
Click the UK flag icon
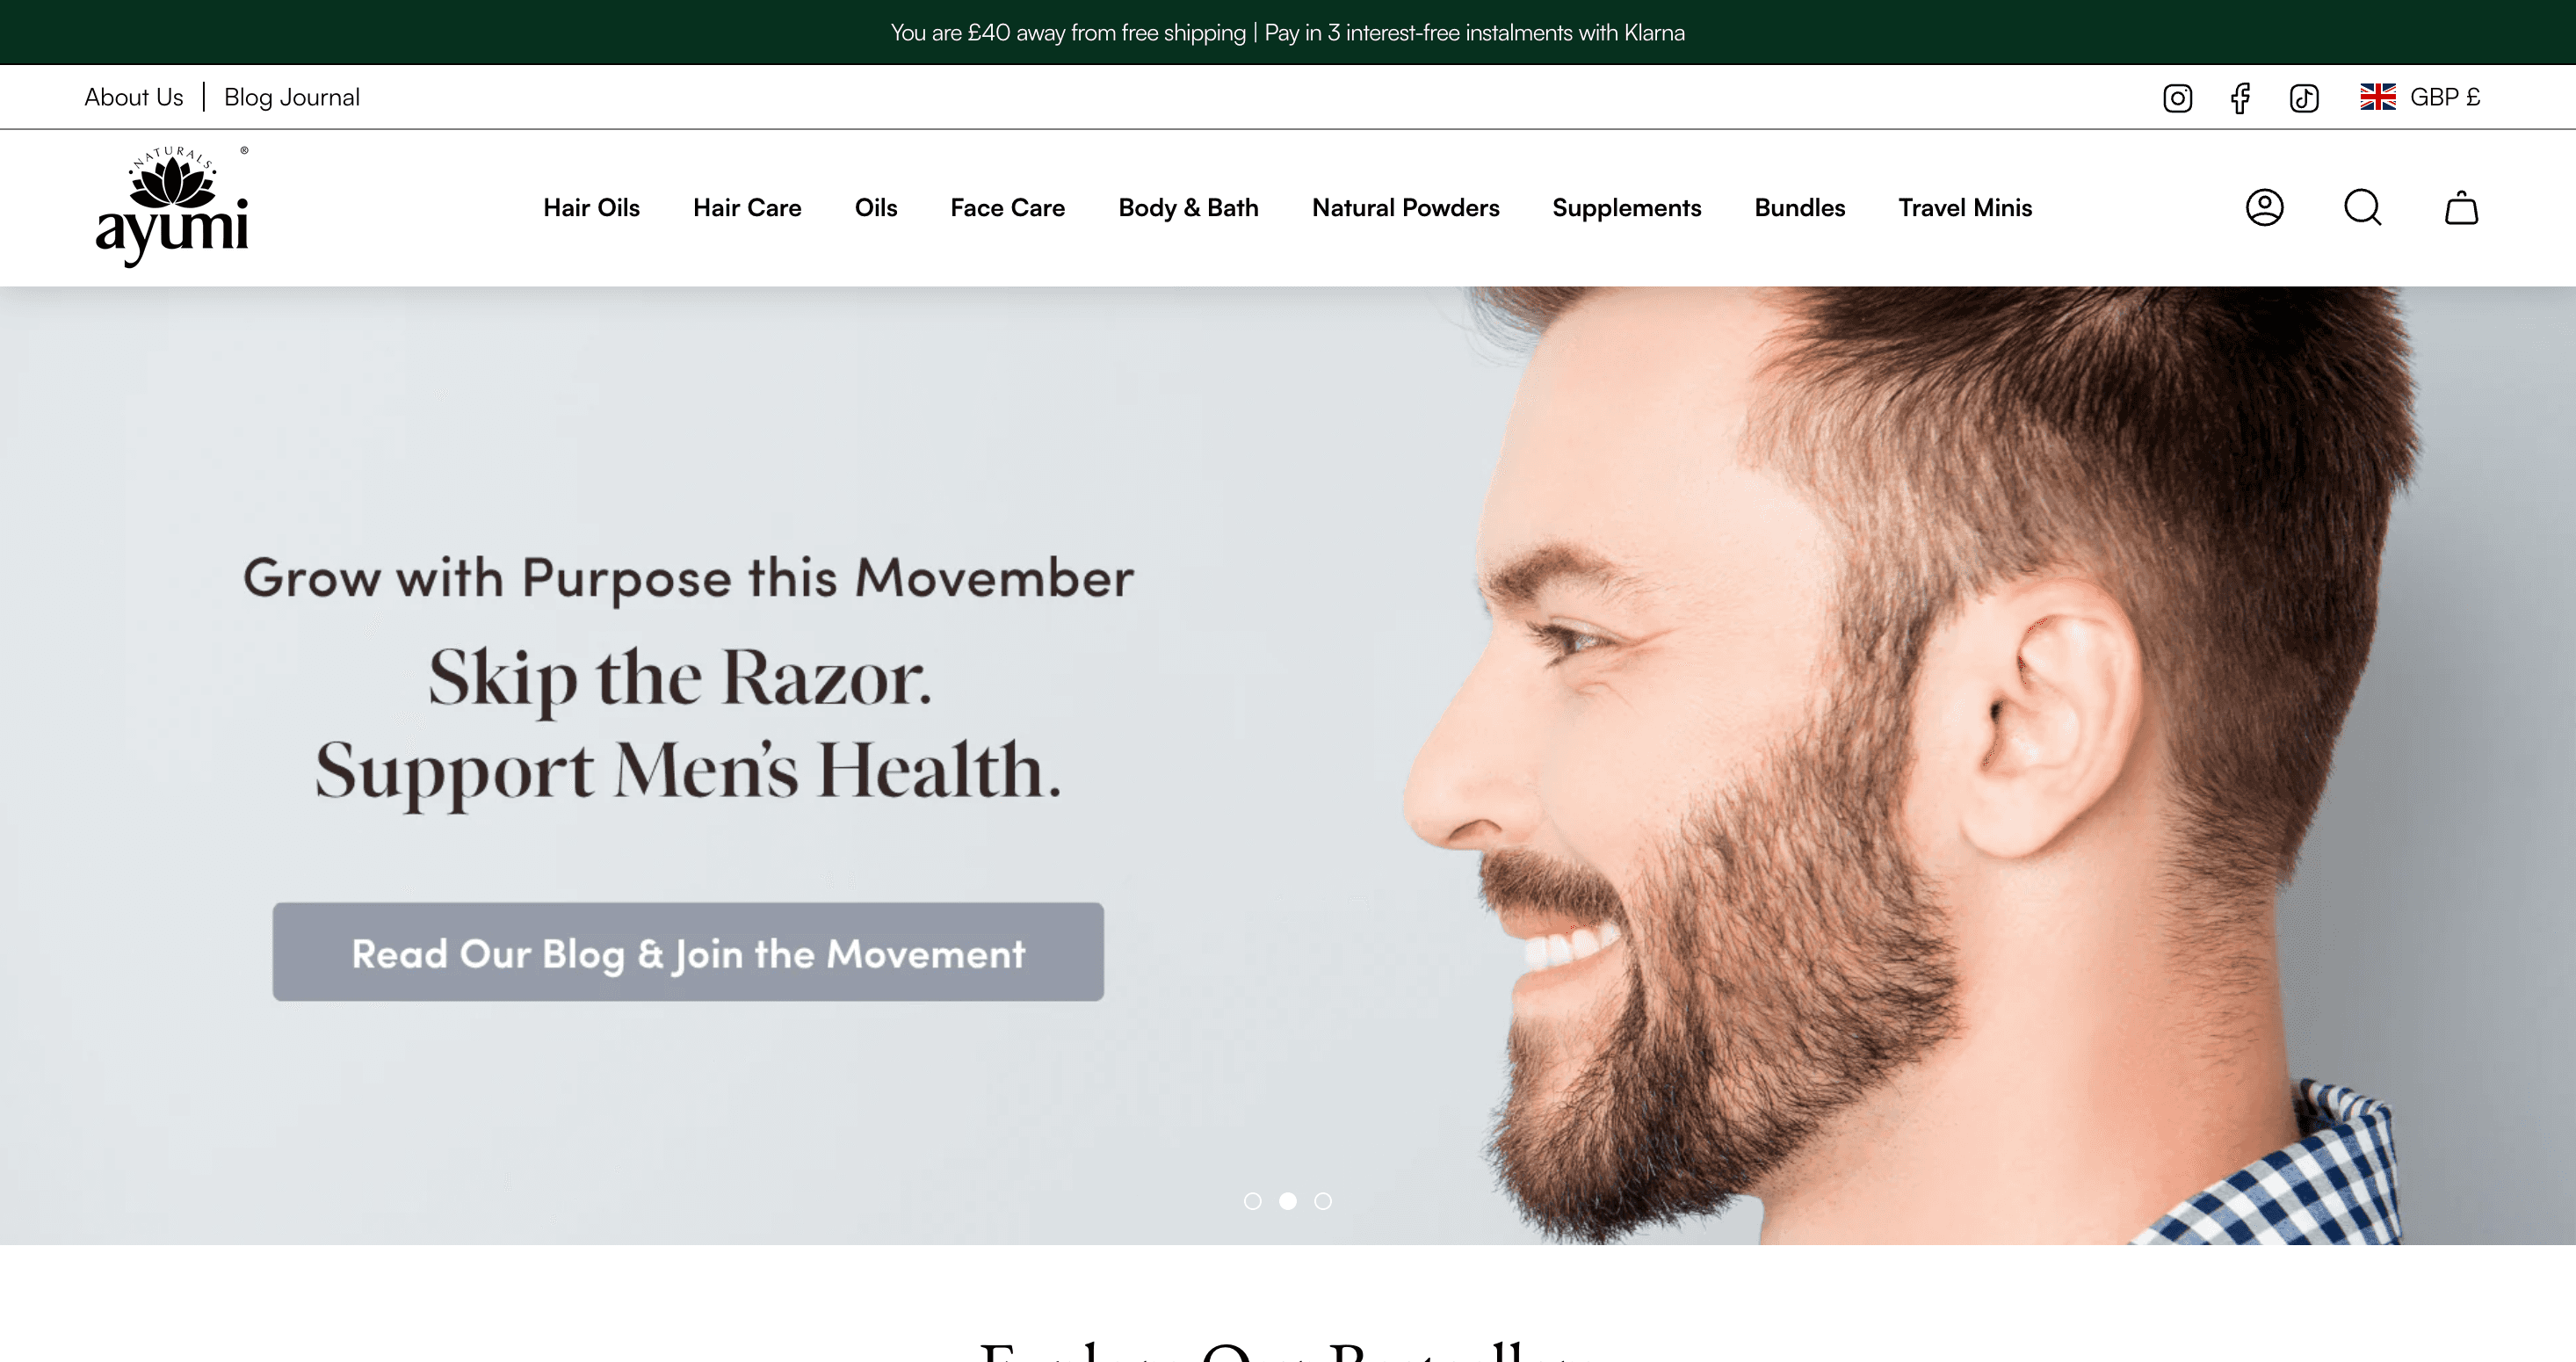click(2378, 97)
